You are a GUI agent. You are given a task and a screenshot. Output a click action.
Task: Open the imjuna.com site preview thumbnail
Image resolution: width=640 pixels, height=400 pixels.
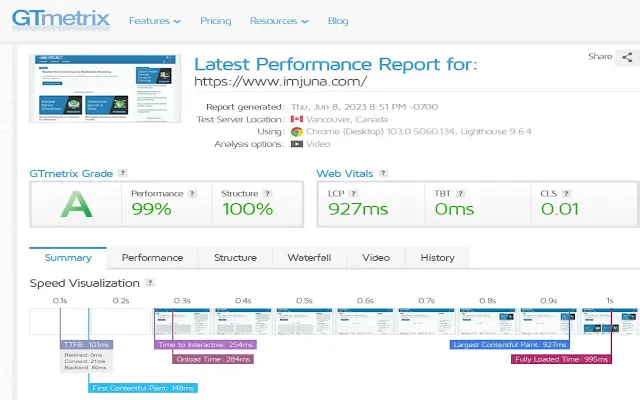pyautogui.click(x=105, y=88)
